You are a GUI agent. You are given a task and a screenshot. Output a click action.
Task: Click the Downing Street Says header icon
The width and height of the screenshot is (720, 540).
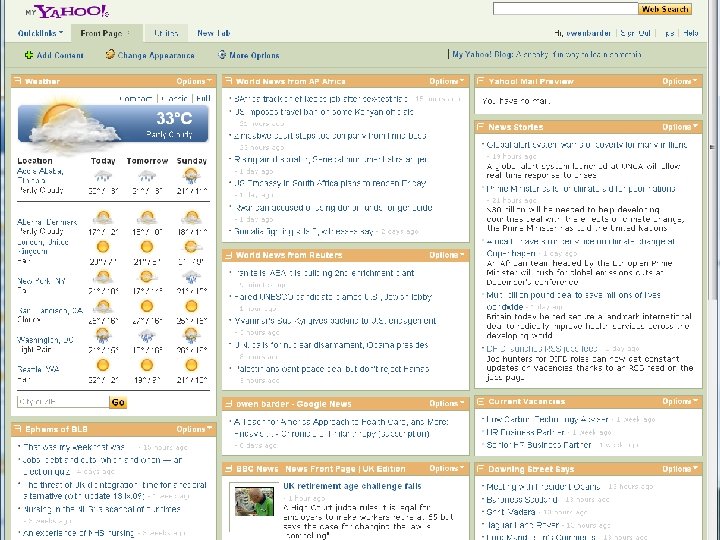click(x=480, y=468)
